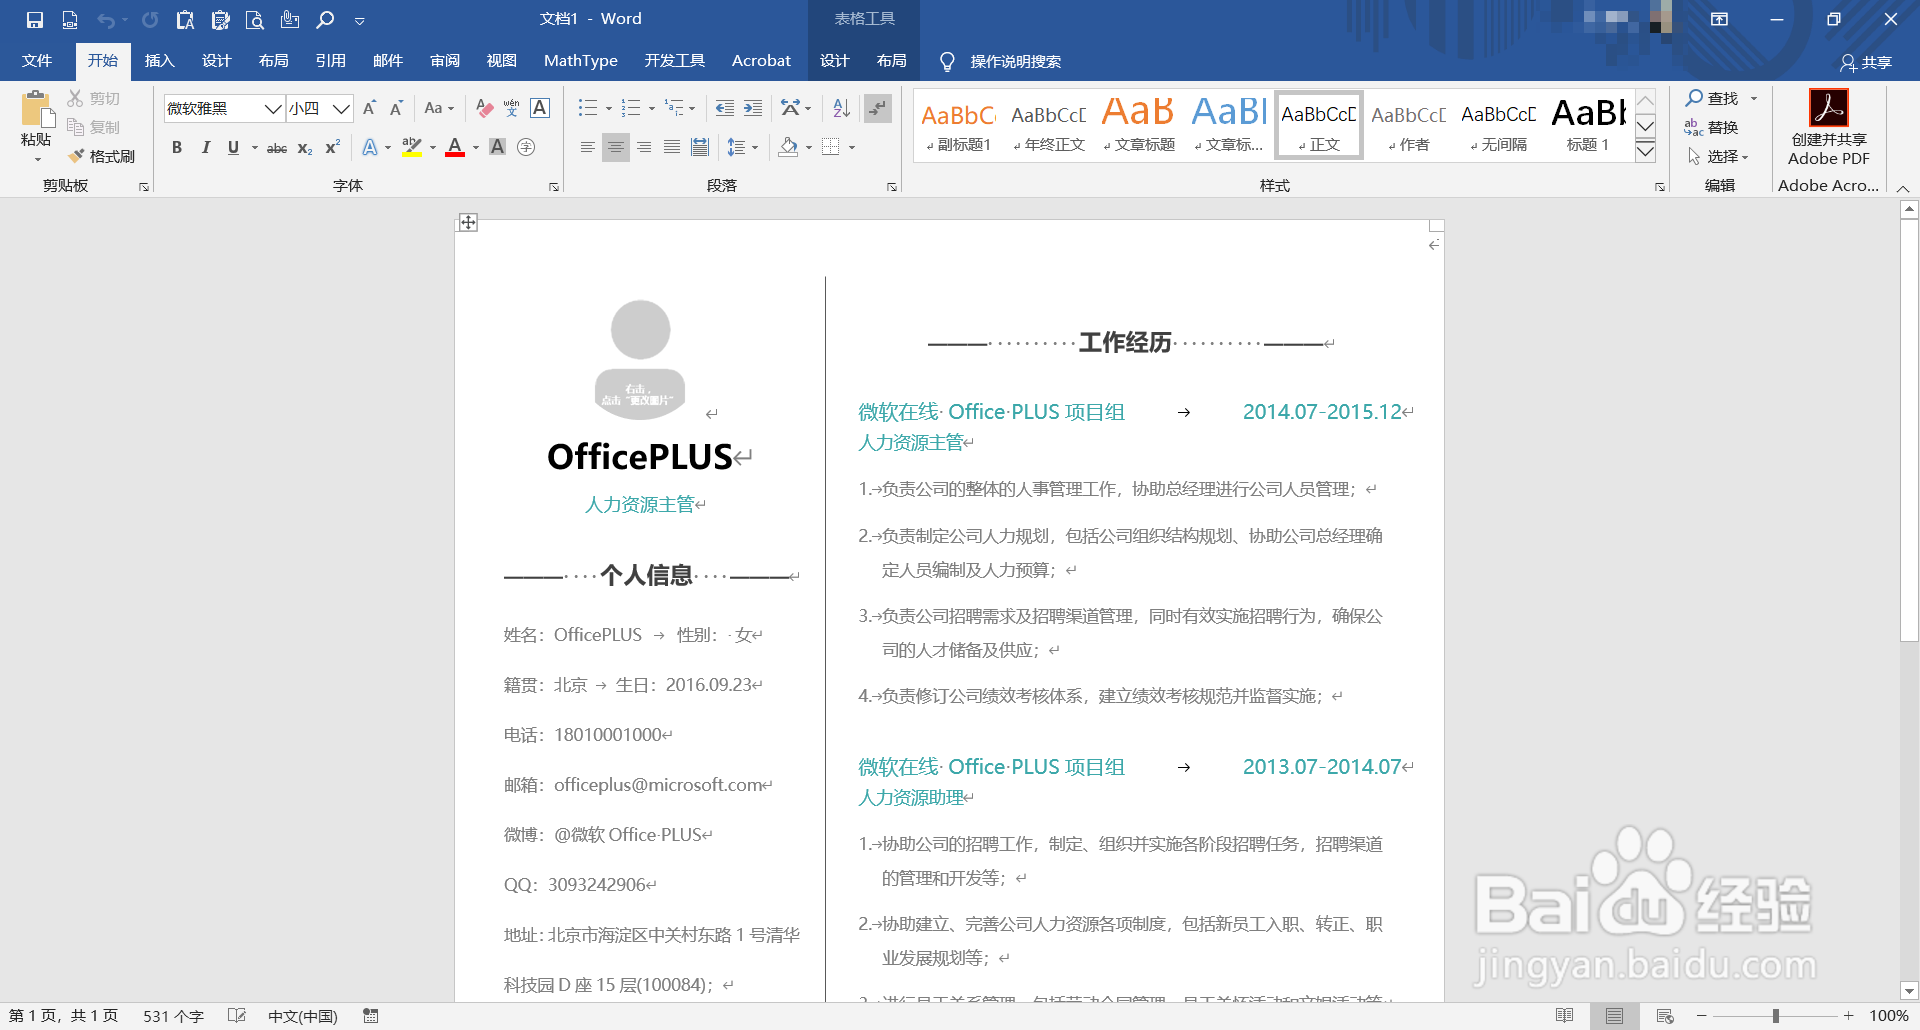Select the 正文 style
The width and height of the screenshot is (1920, 1030).
(1318, 124)
